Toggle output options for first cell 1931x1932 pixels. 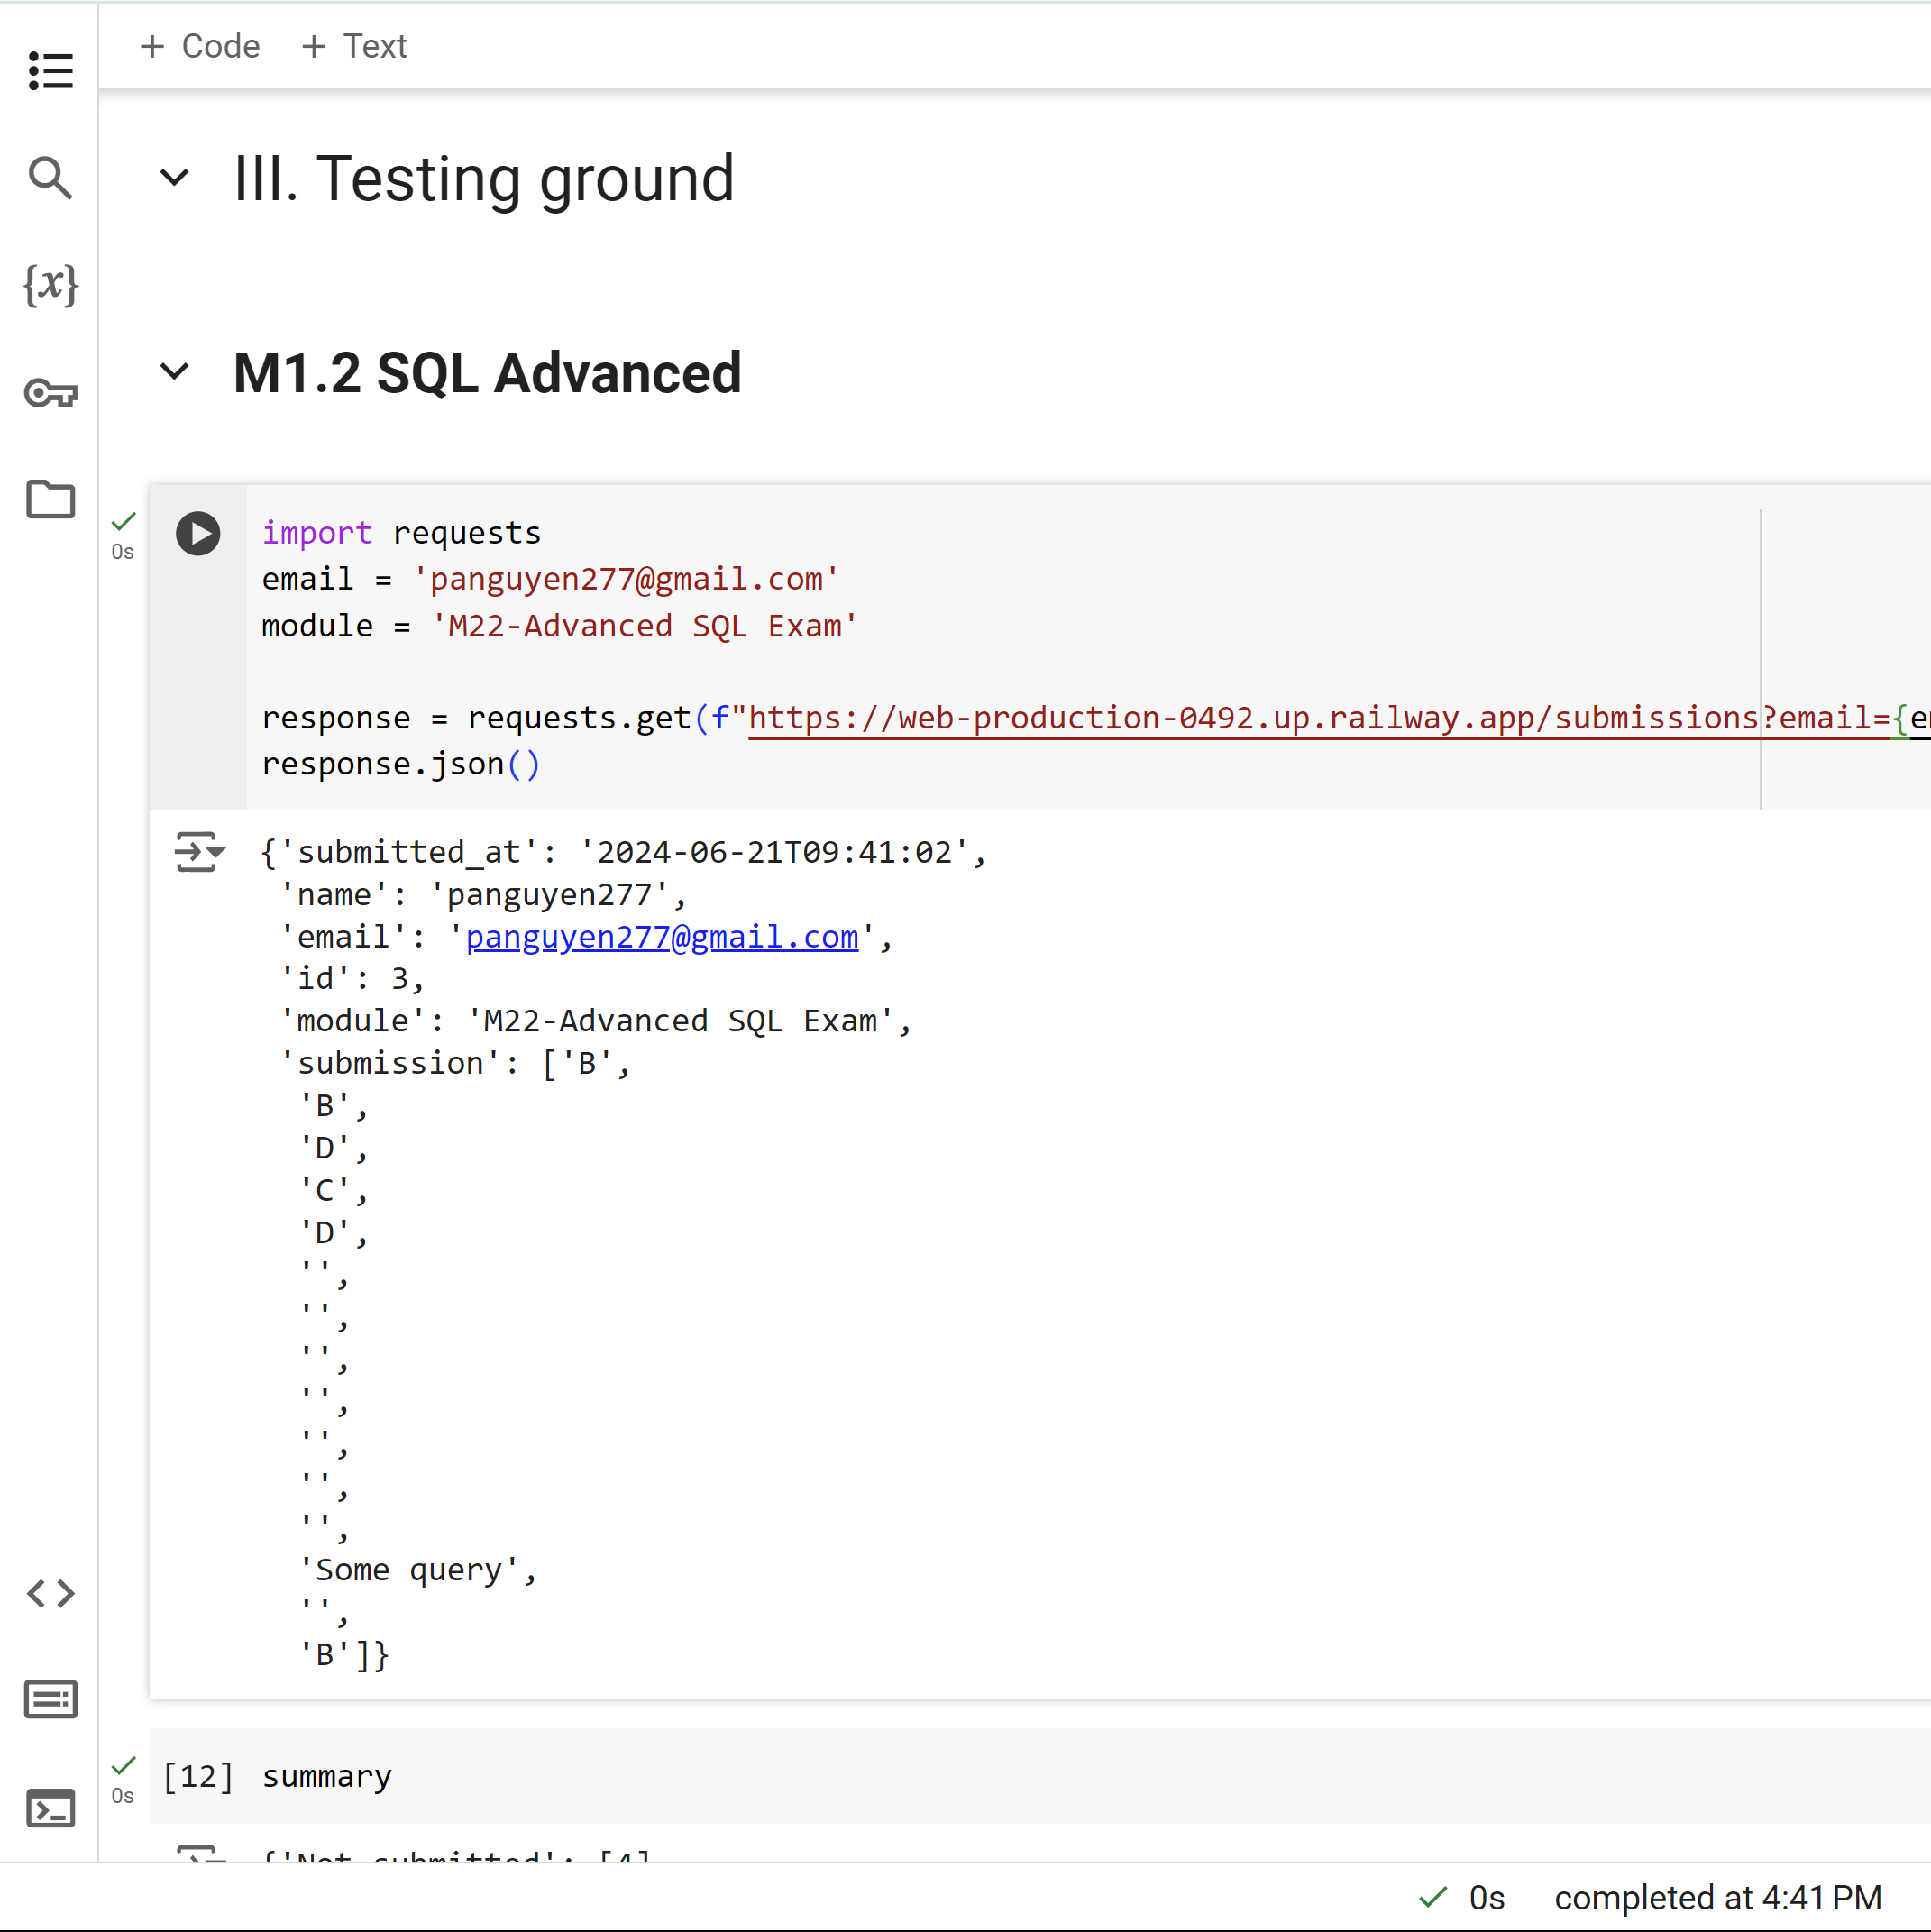199,852
